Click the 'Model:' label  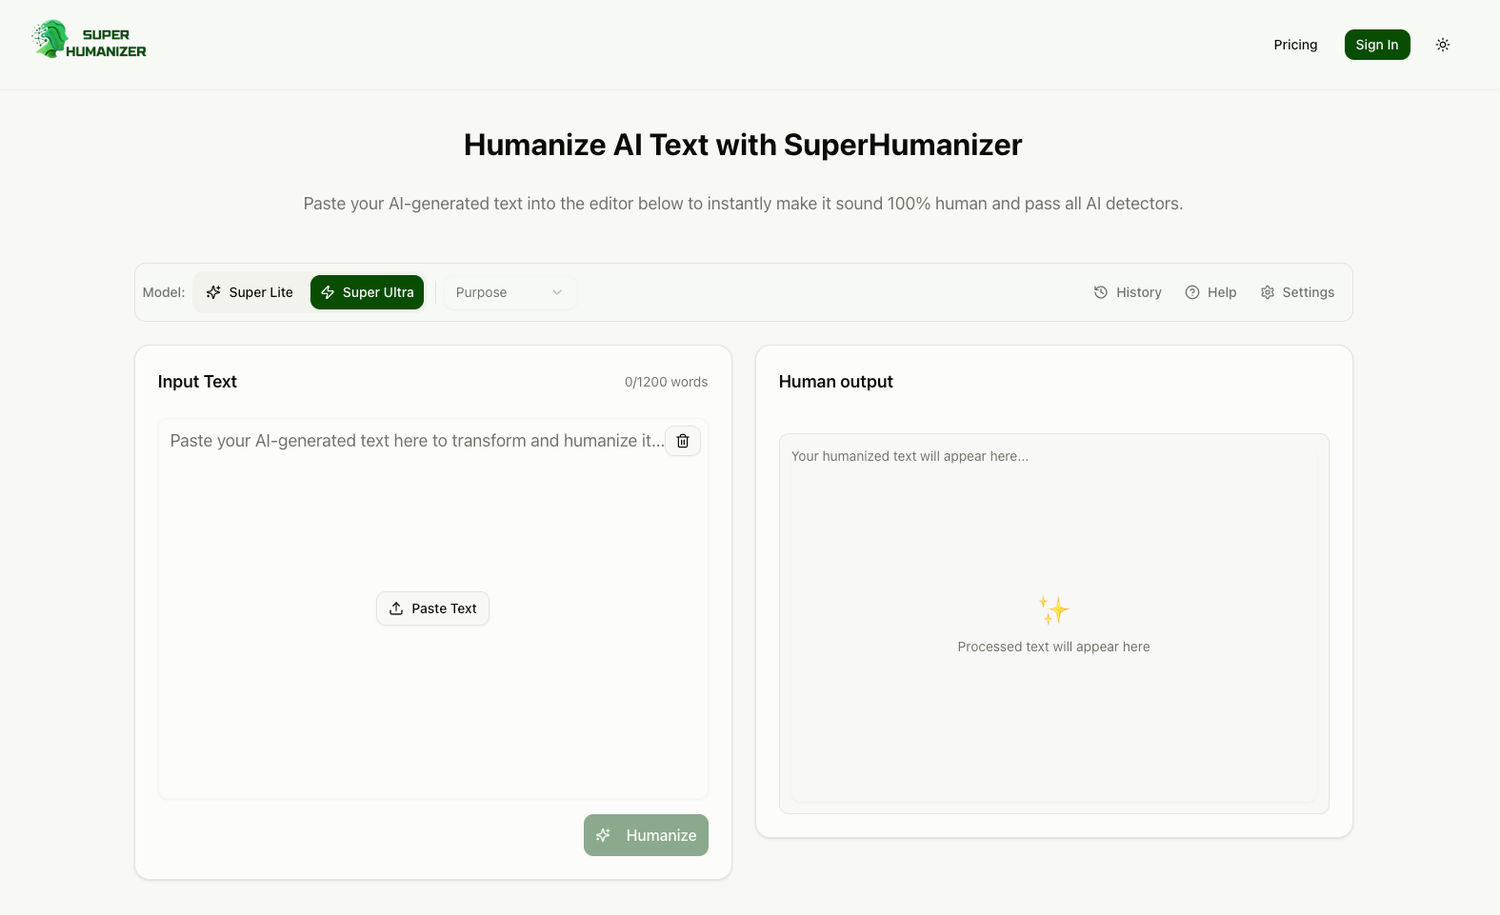(164, 292)
